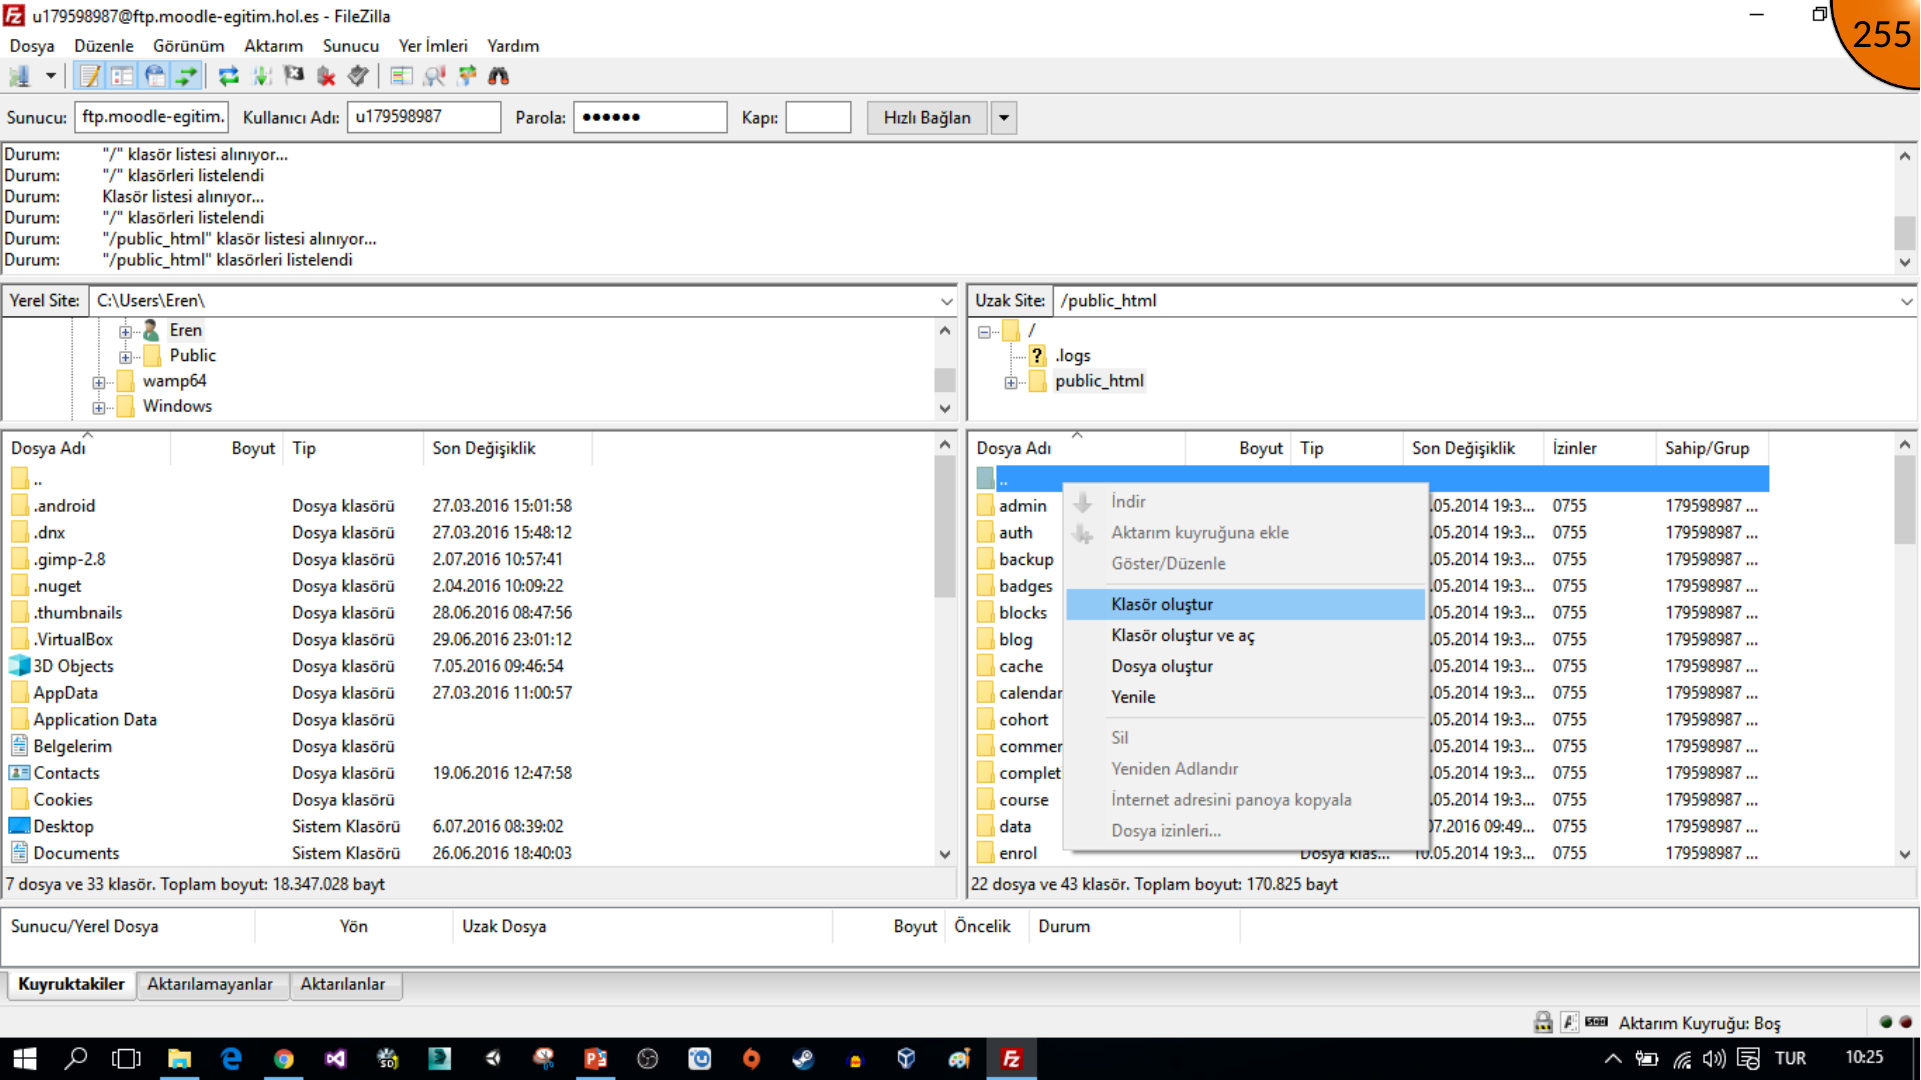The height and width of the screenshot is (1080, 1921).
Task: Open Windows Start button
Action: (x=24, y=1058)
